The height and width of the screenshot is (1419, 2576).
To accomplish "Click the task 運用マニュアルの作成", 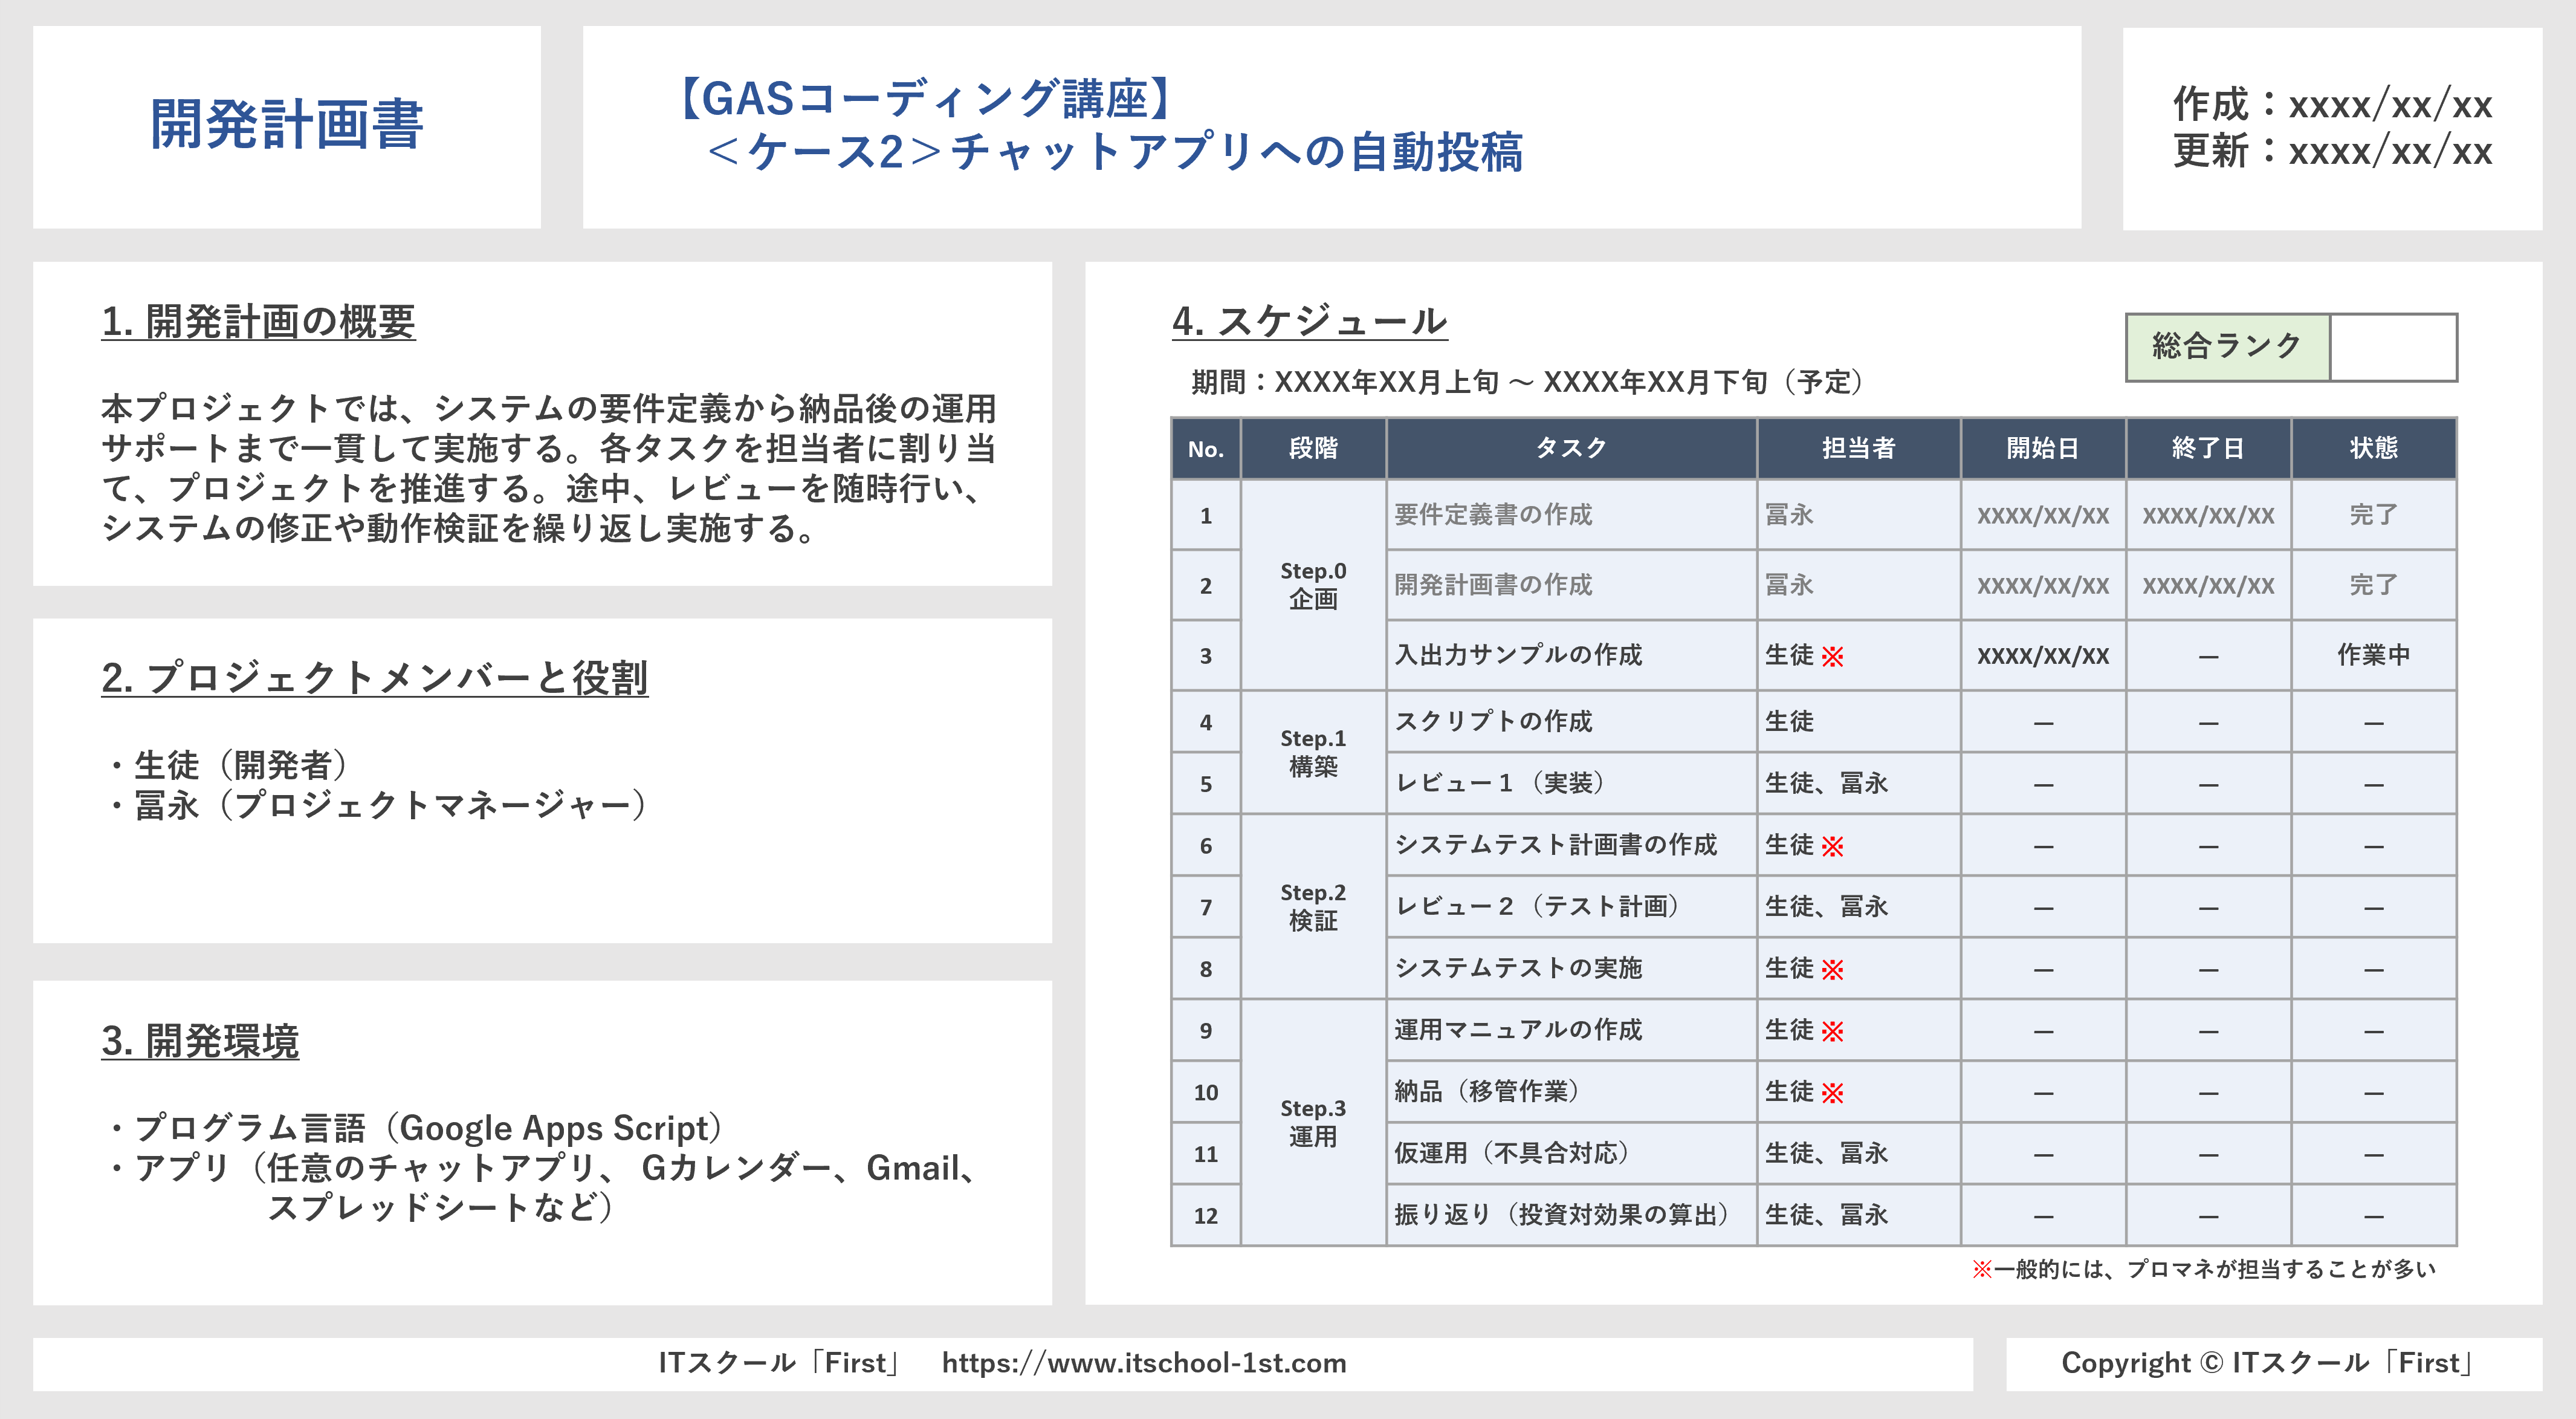I will point(1518,1030).
